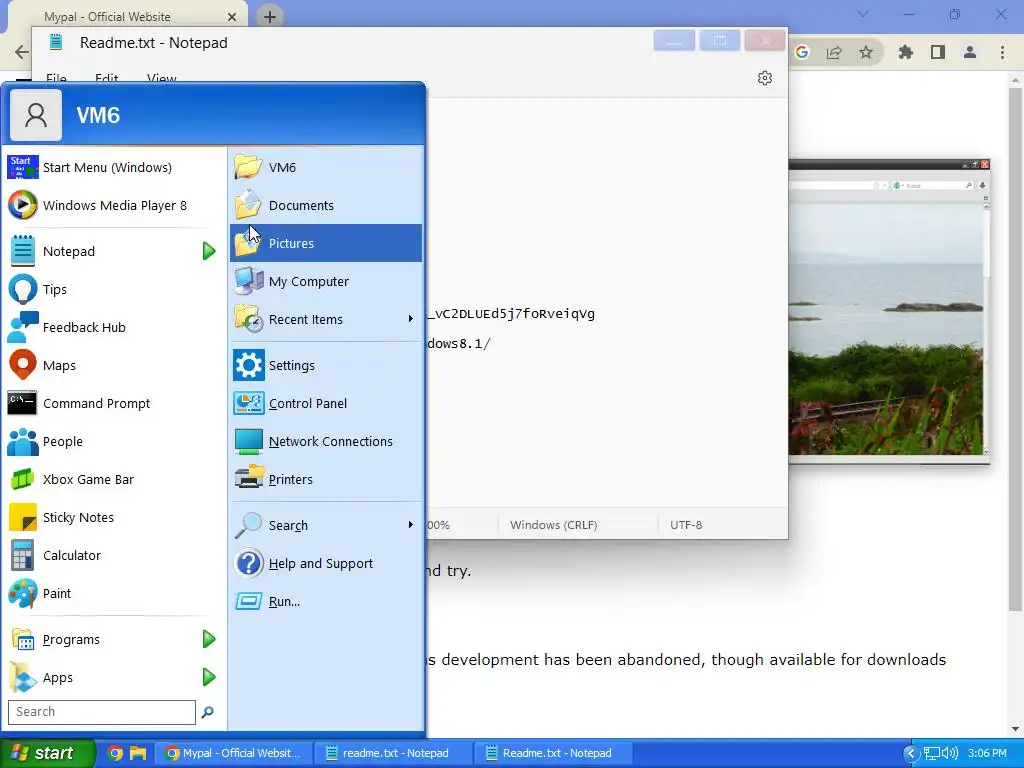Open Start Menu (Windows) entry
The height and width of the screenshot is (768, 1024).
pos(114,167)
